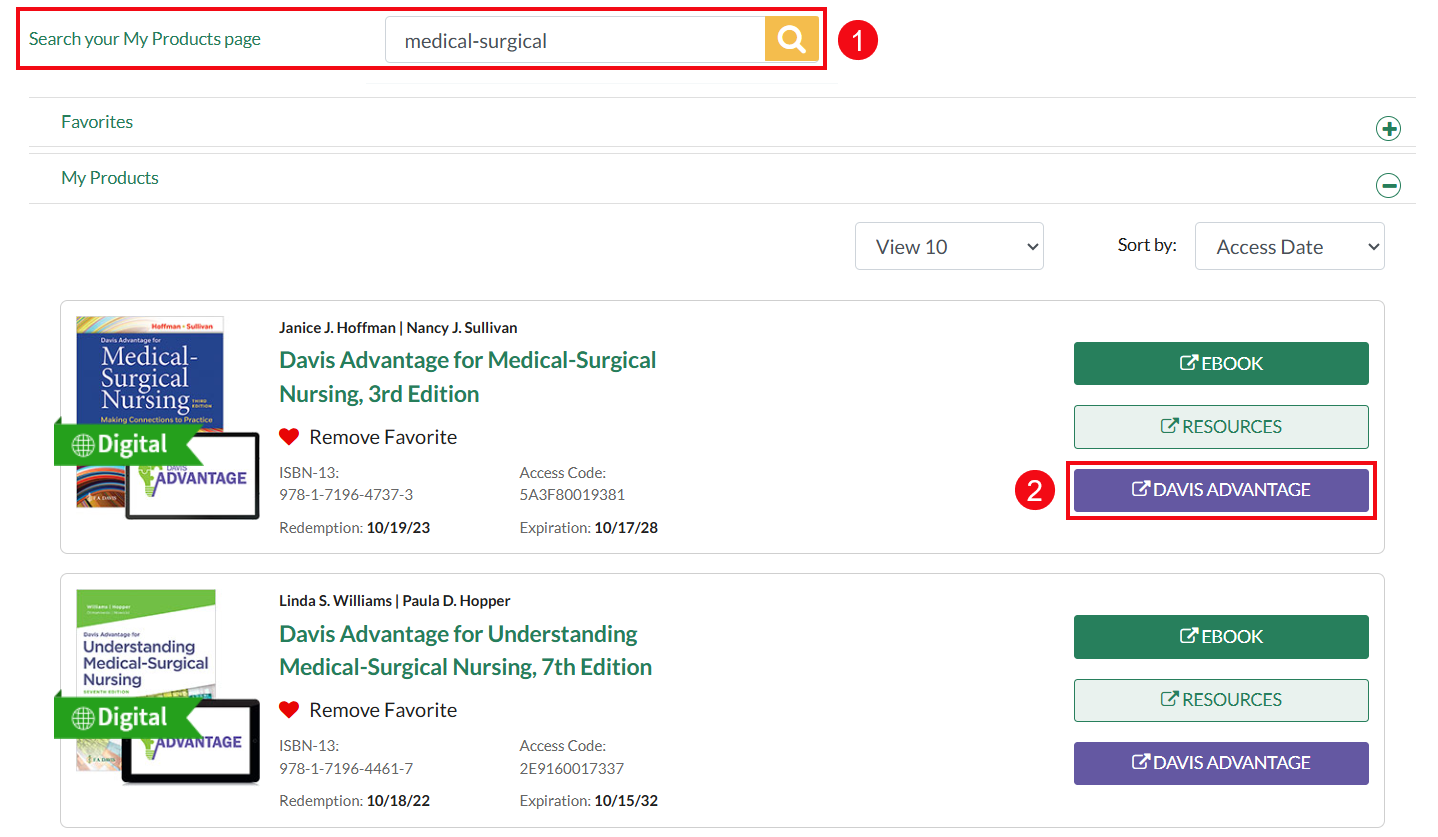Click the magnifying glass search button

pyautogui.click(x=791, y=40)
